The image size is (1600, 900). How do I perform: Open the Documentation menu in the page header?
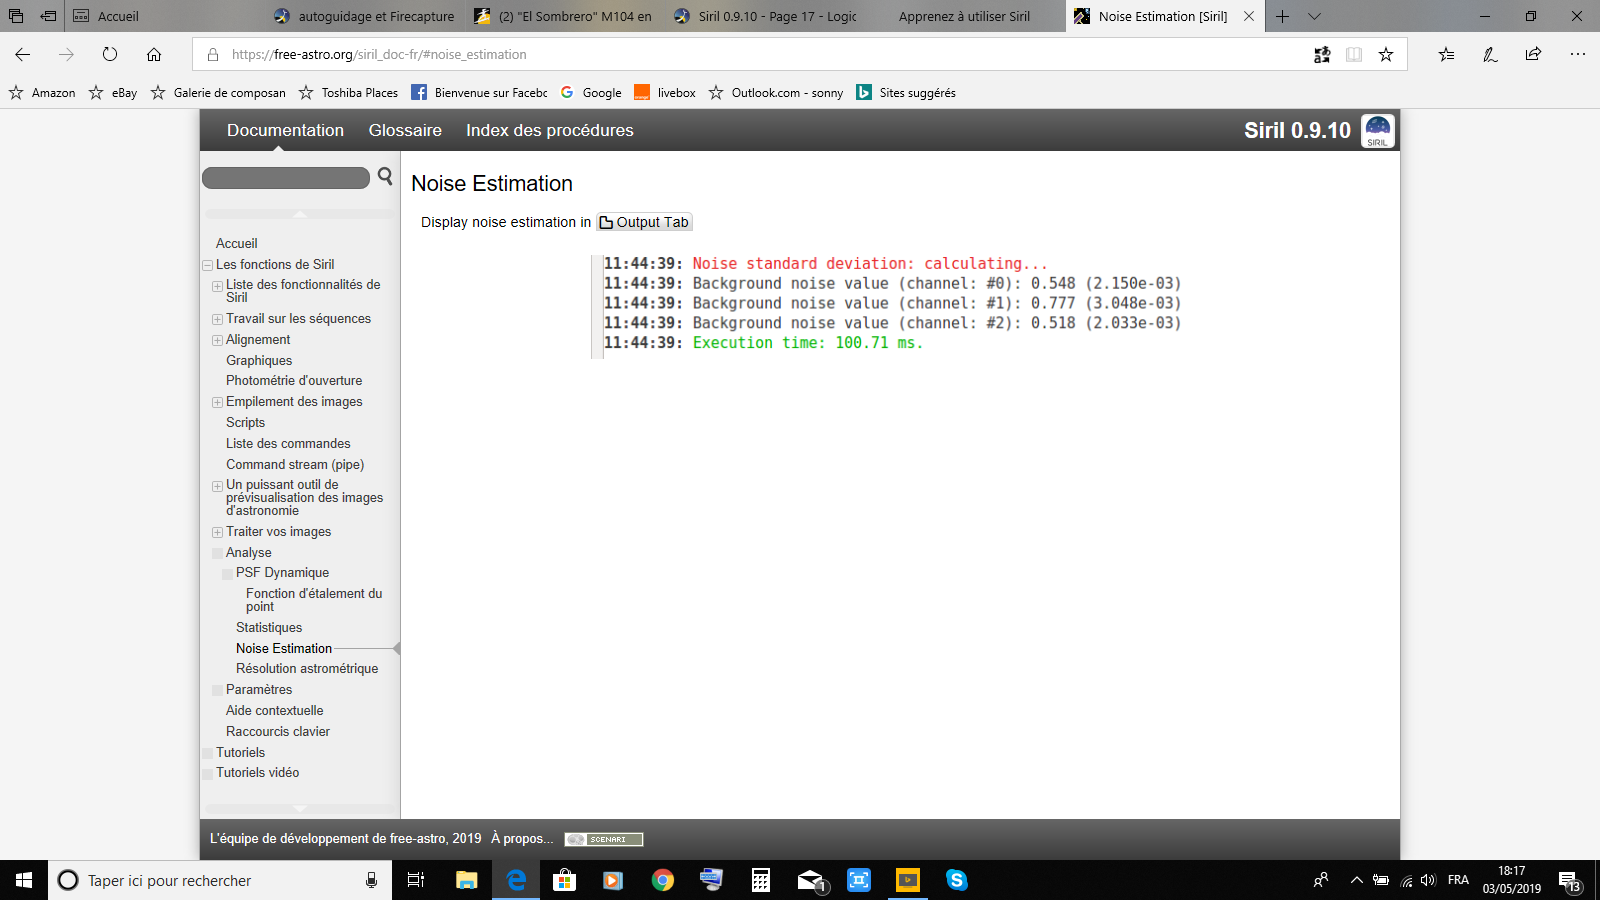tap(285, 130)
